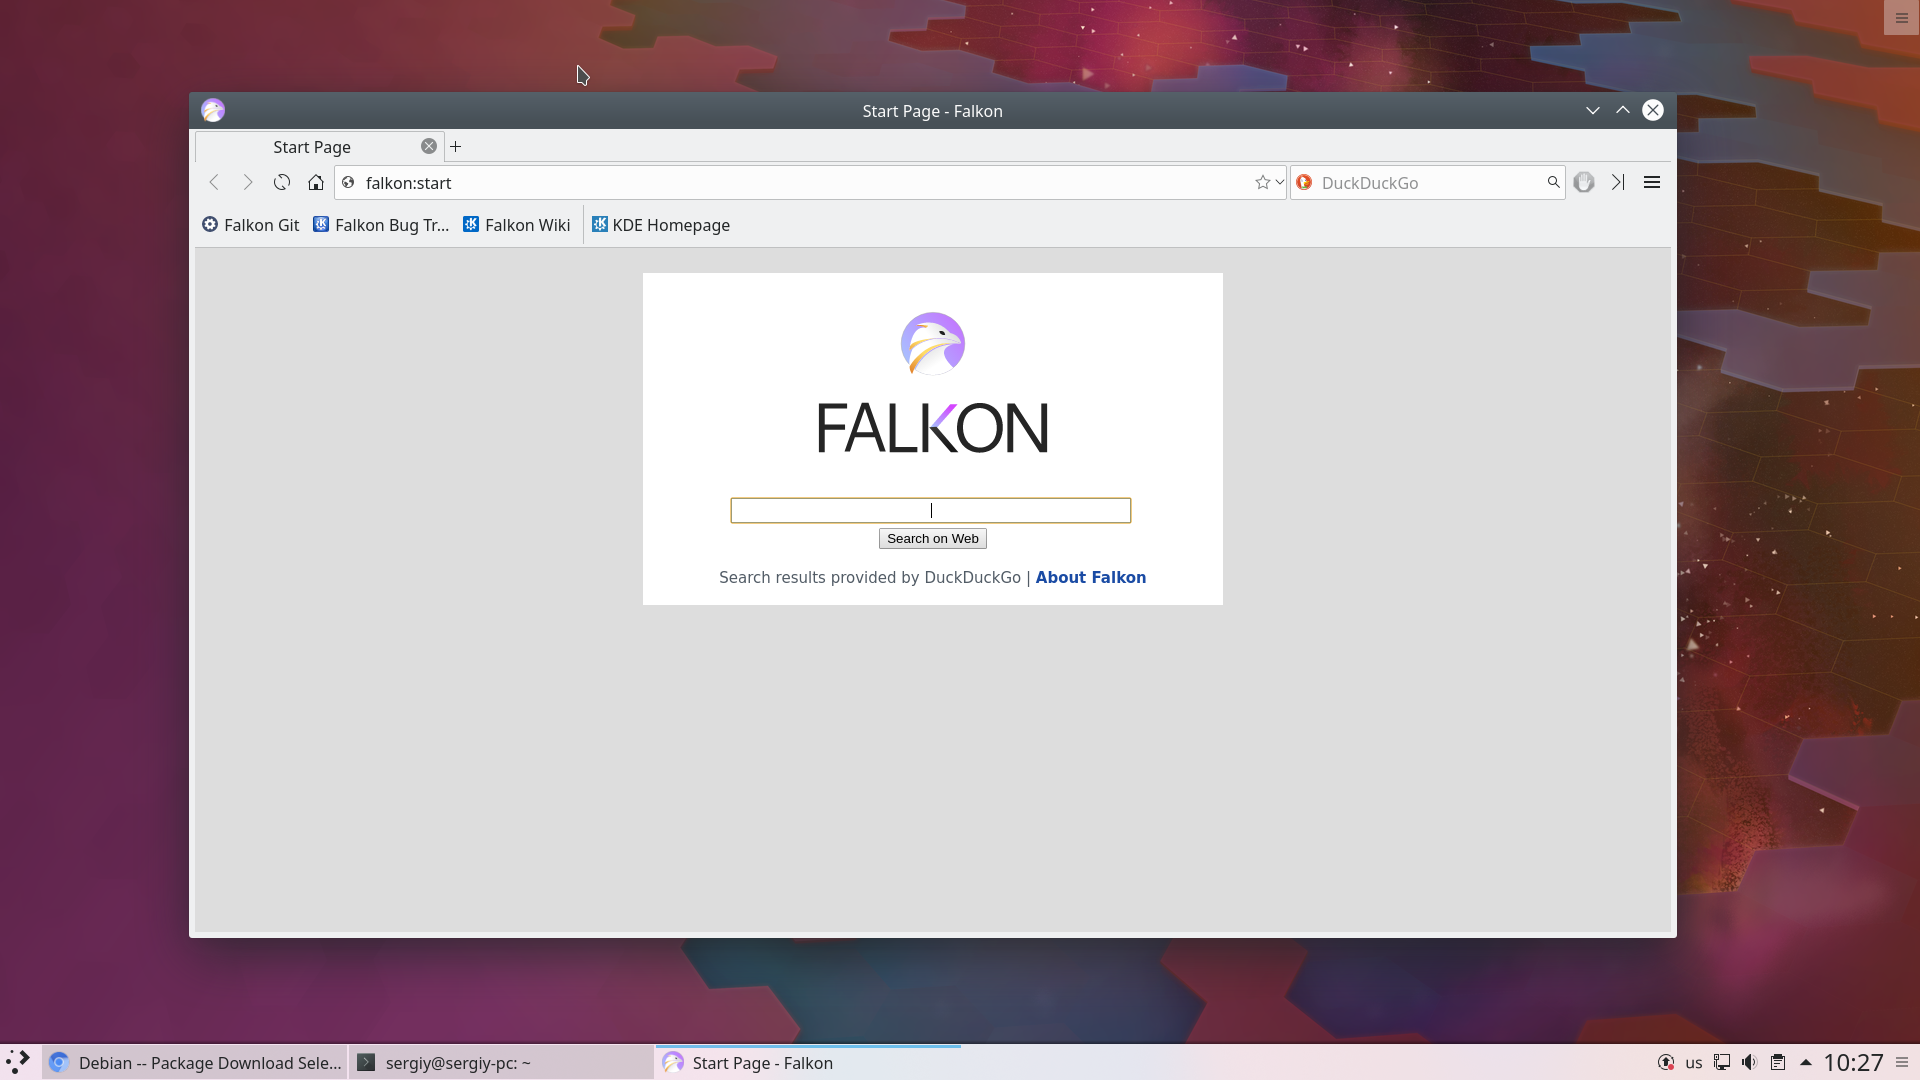Open the About Falkon link
The width and height of the screenshot is (1920, 1080).
pyautogui.click(x=1091, y=577)
